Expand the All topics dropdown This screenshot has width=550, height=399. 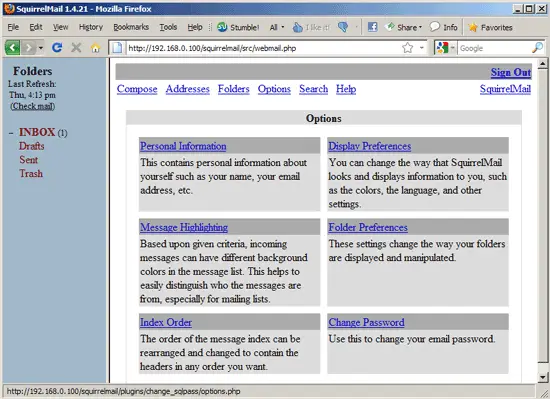coord(277,27)
